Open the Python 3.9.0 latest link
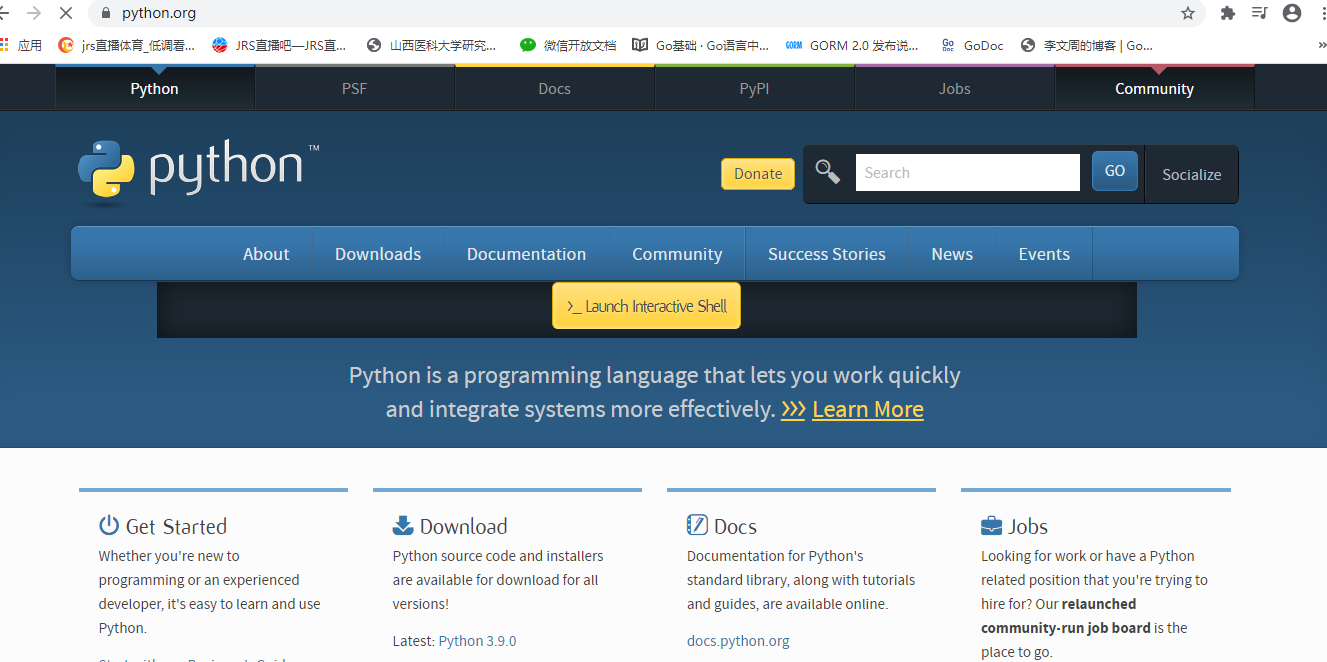1327x662 pixels. tap(477, 641)
